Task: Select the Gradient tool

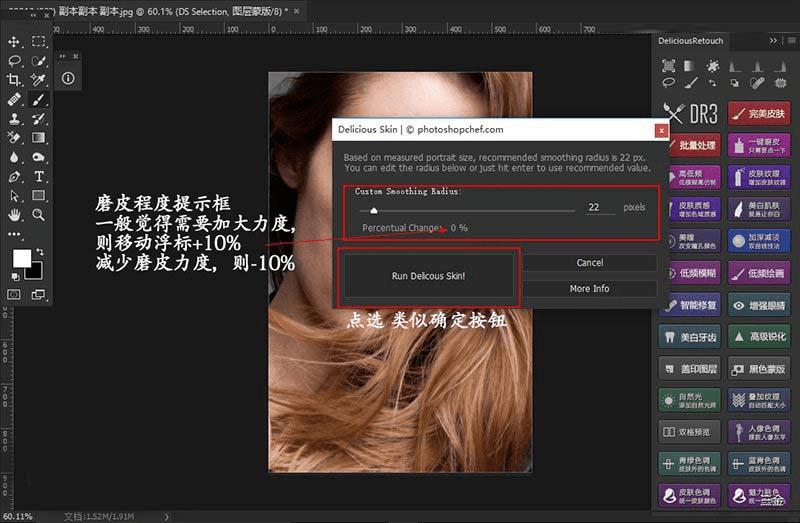Action: click(x=38, y=138)
